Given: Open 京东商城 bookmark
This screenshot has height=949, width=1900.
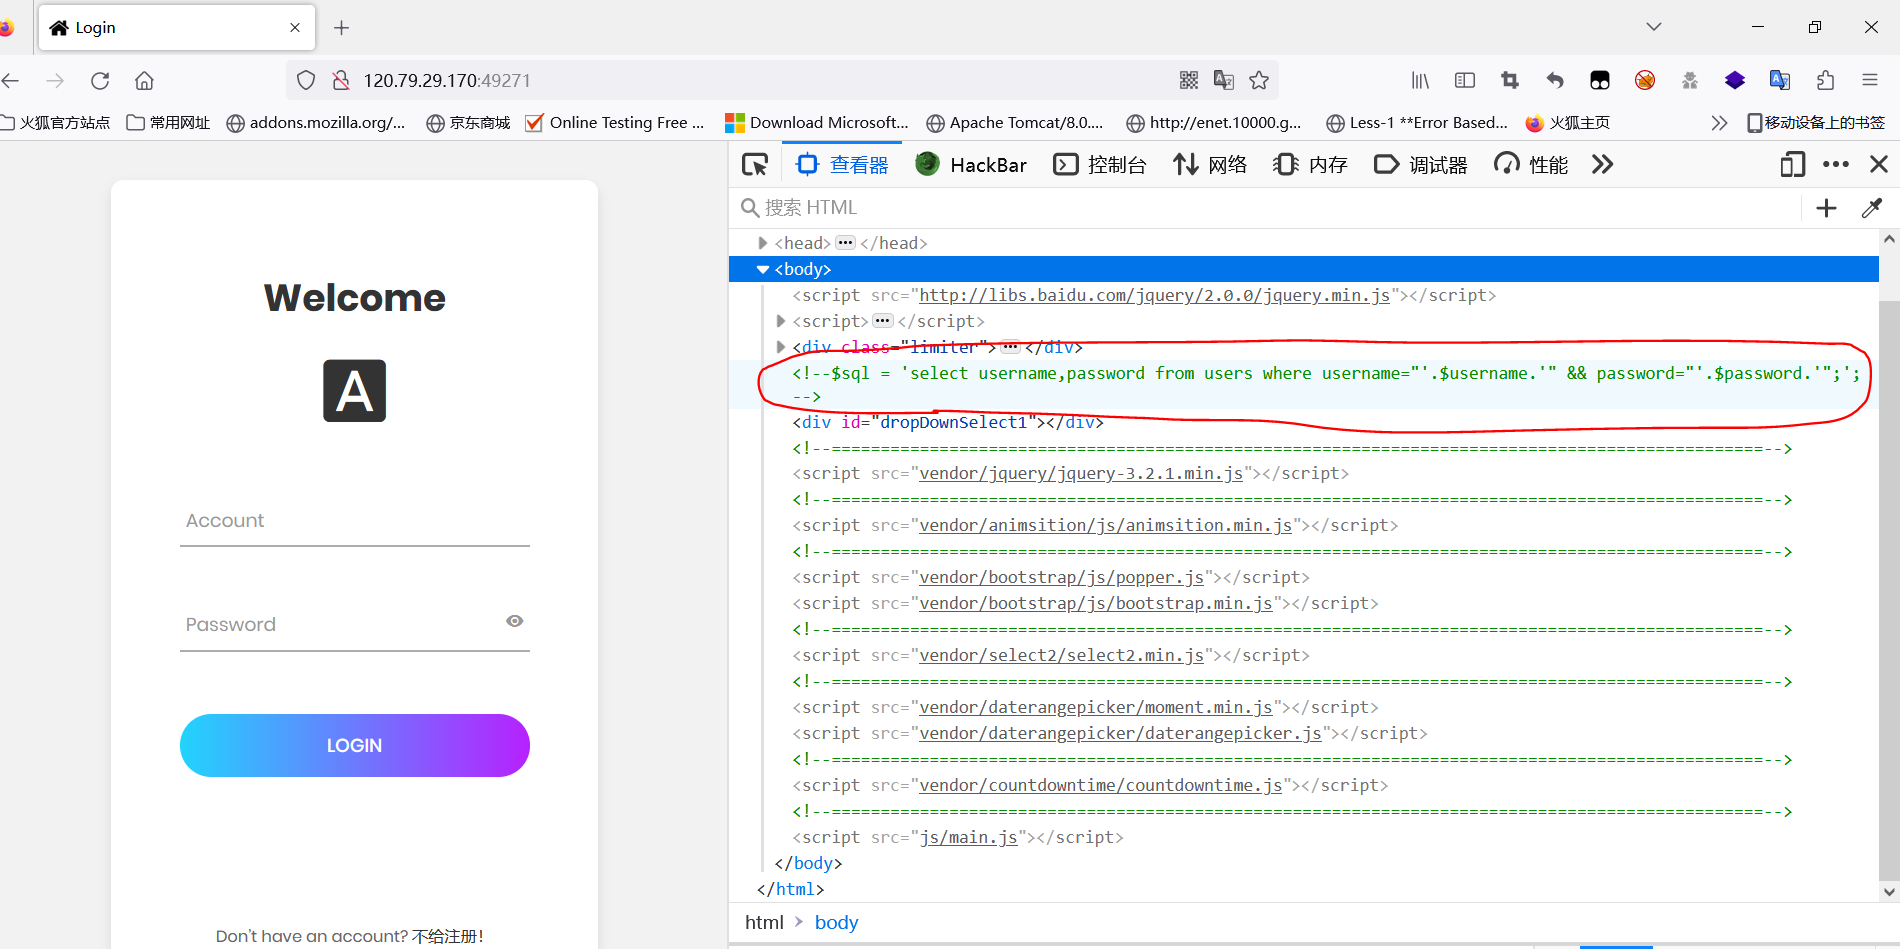Looking at the screenshot, I should coord(468,122).
